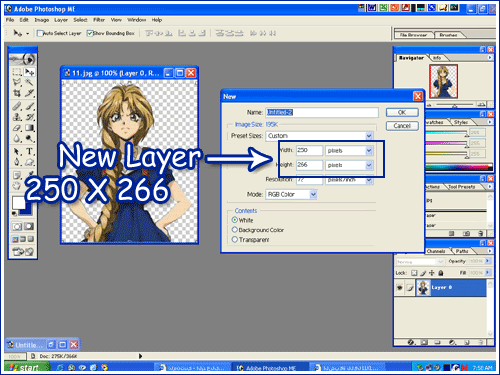Screen dimensions: 500x375
Task: Open Navigator panel menu arrow
Action: click(x=490, y=58)
